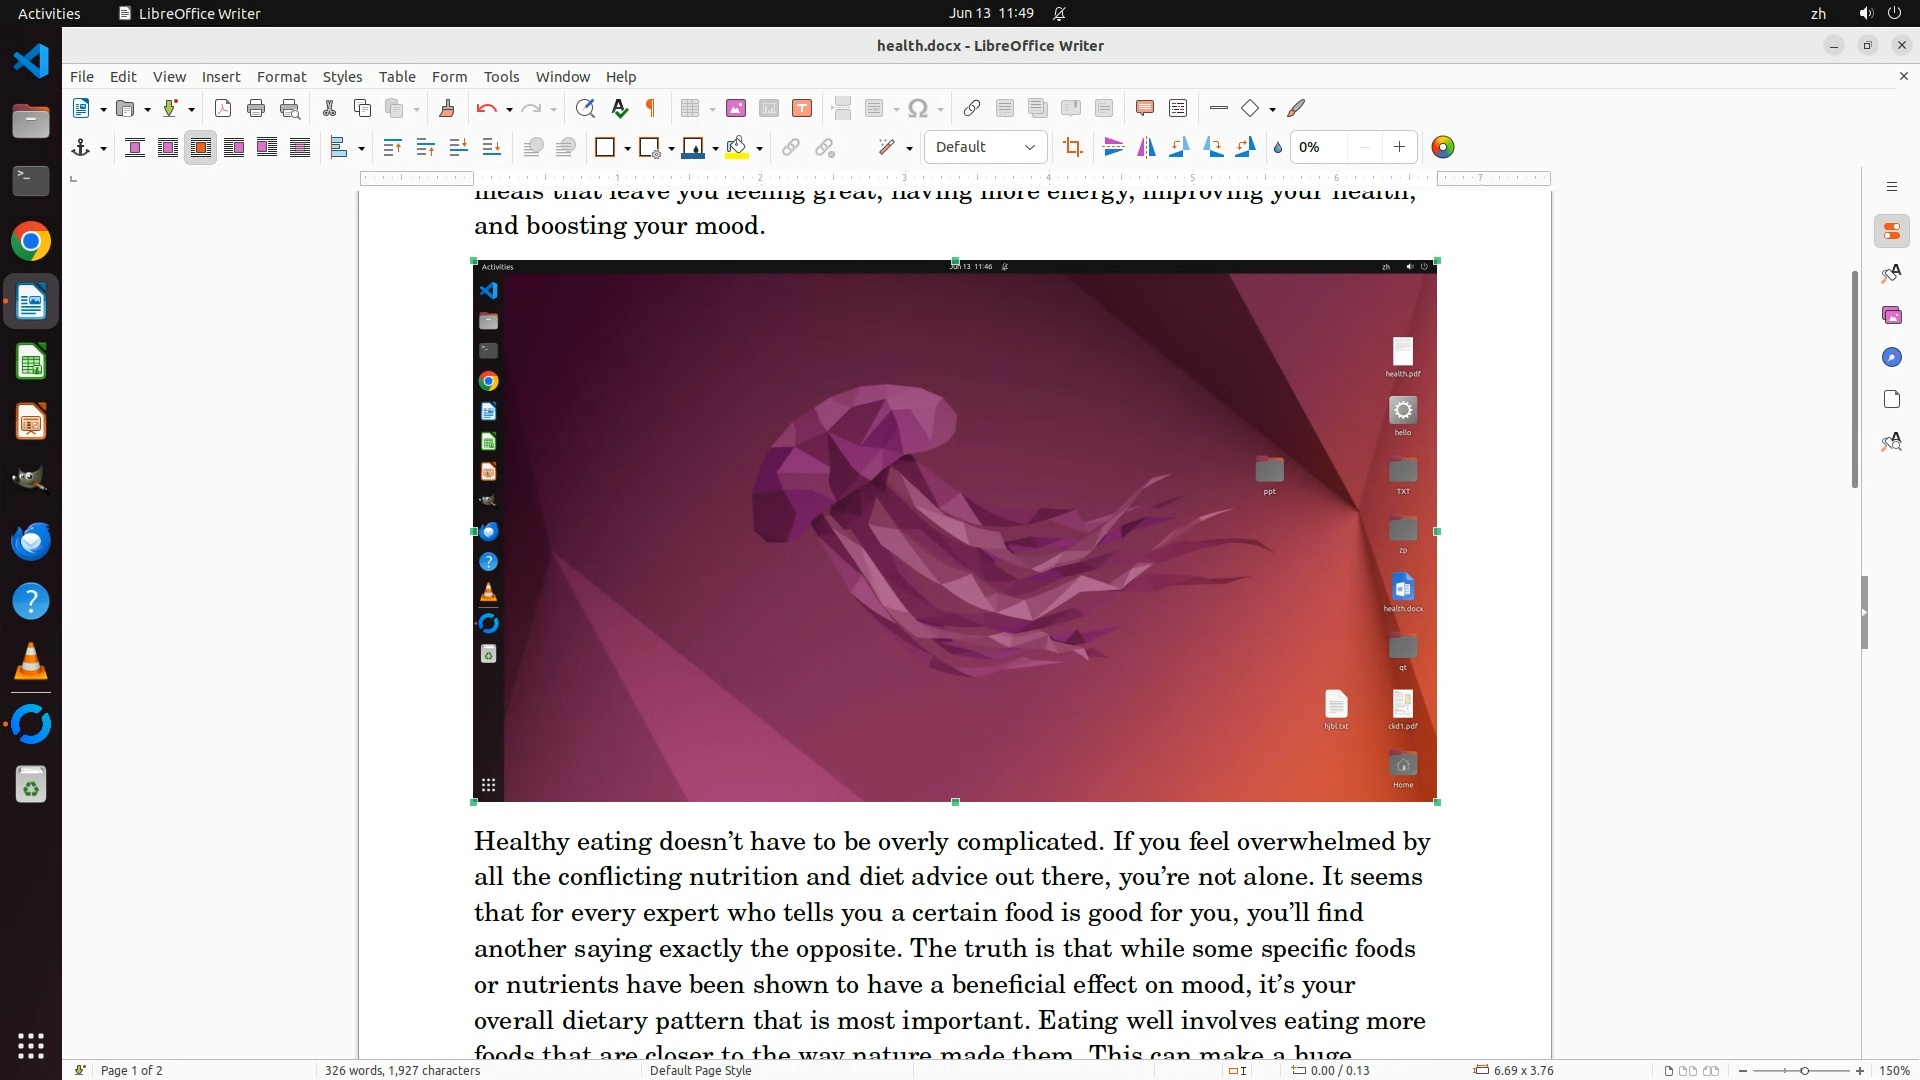The width and height of the screenshot is (1920, 1080).
Task: Click the Clone Formatting paintbrush
Action: point(447,109)
